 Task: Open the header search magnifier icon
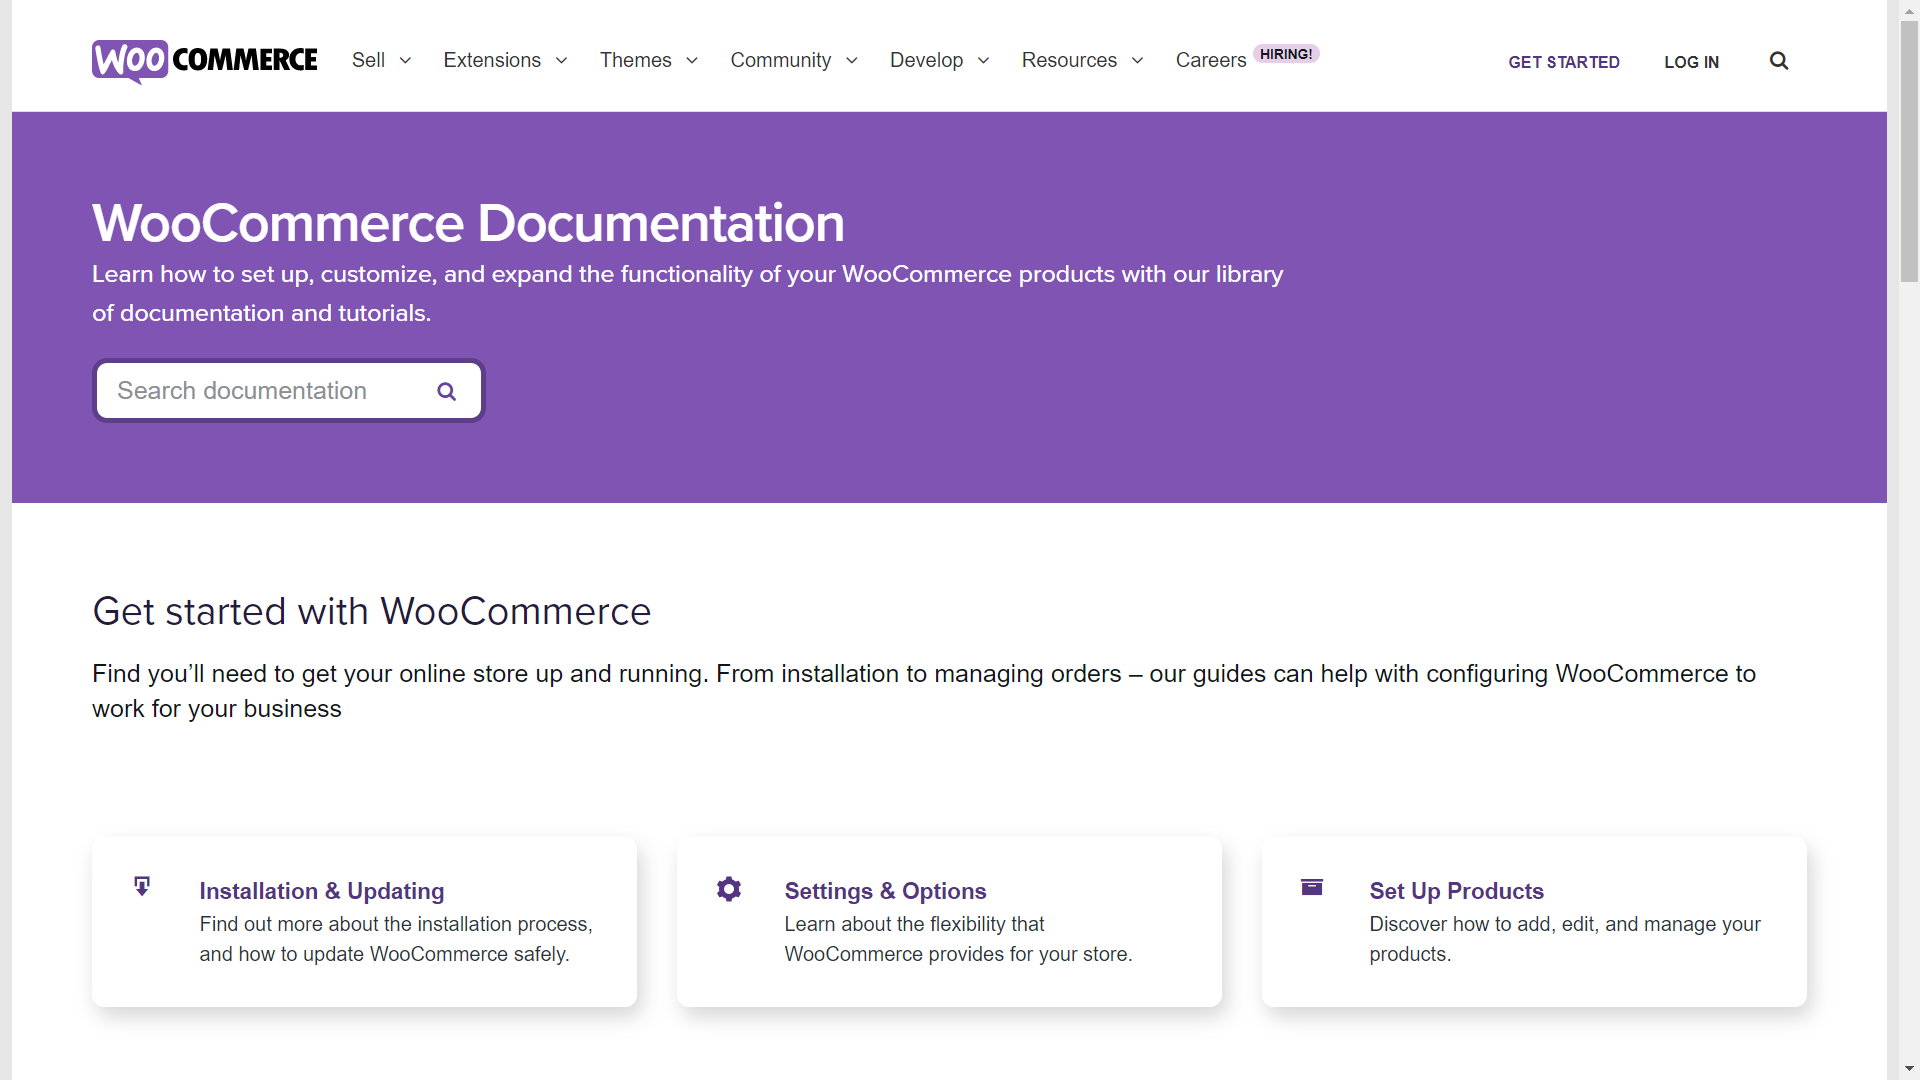pos(1779,61)
